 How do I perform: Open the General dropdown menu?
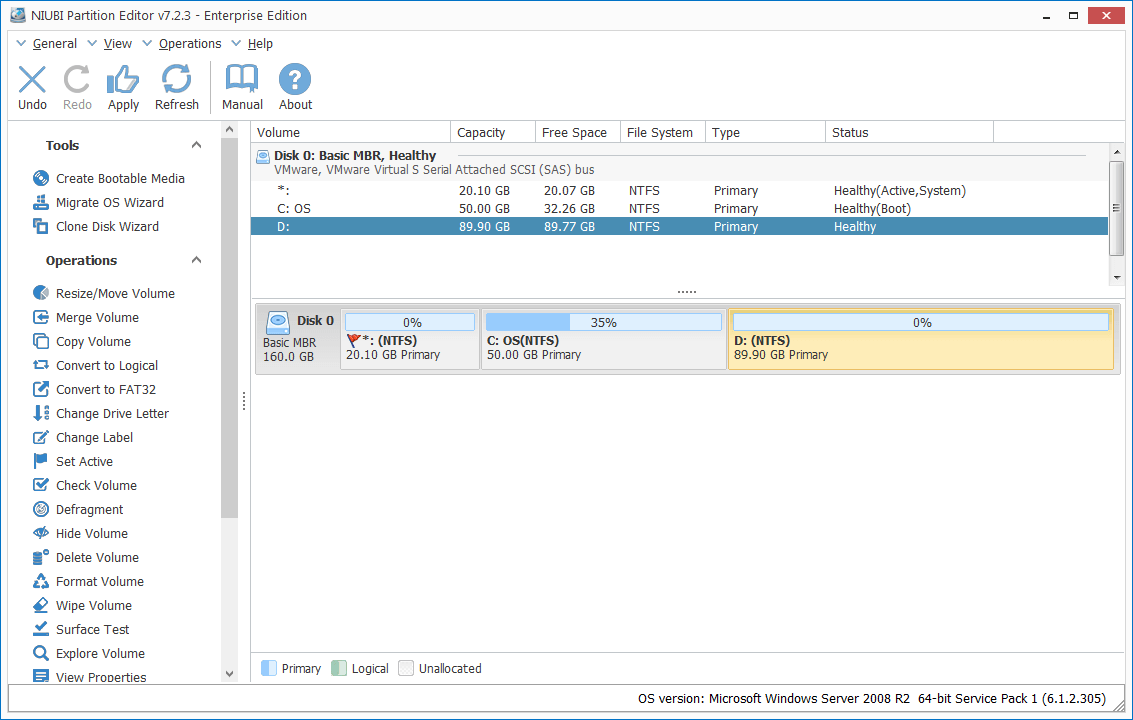[54, 44]
